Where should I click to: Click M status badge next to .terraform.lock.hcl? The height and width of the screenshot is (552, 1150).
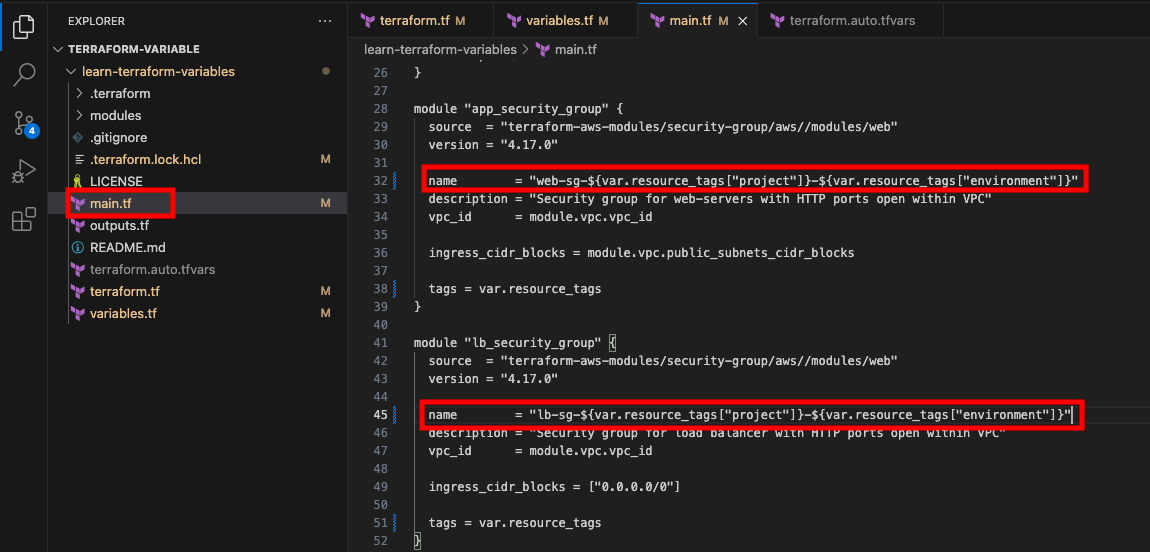pyautogui.click(x=326, y=159)
